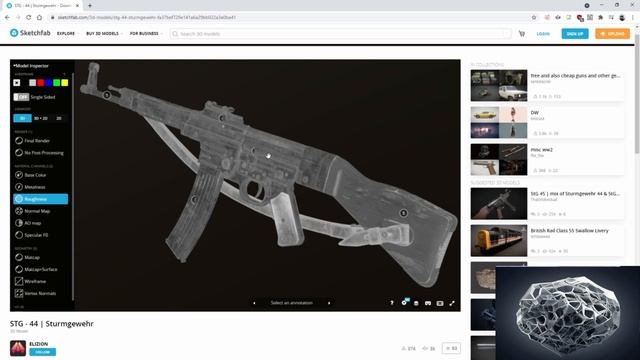640x360 pixels.
Task: Show the Base Color channel
Action: (31, 175)
